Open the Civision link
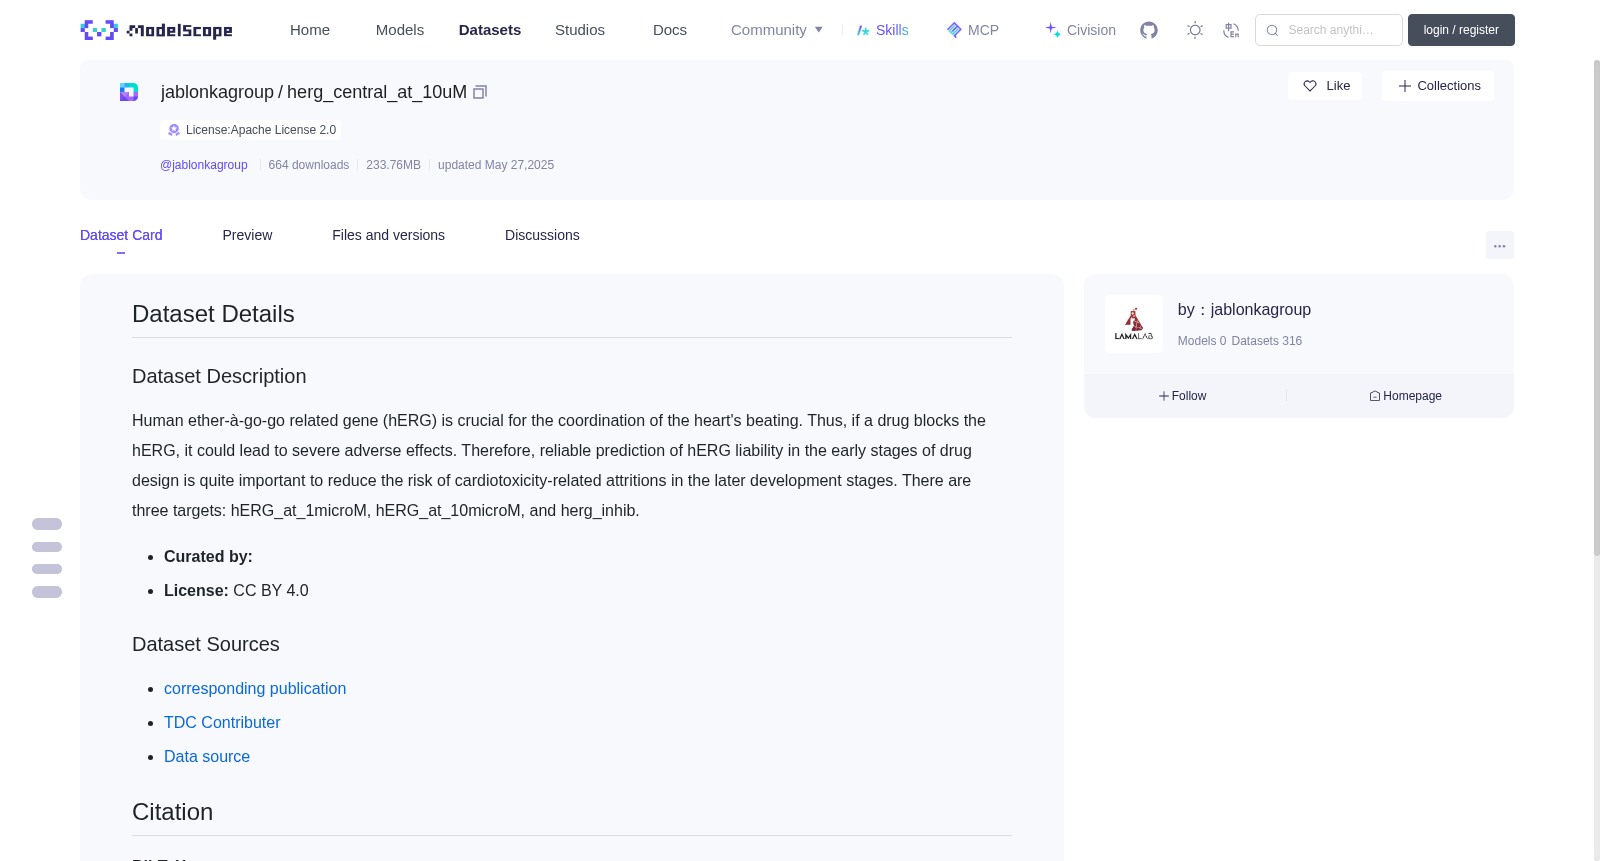The width and height of the screenshot is (1600, 861). click(1080, 30)
